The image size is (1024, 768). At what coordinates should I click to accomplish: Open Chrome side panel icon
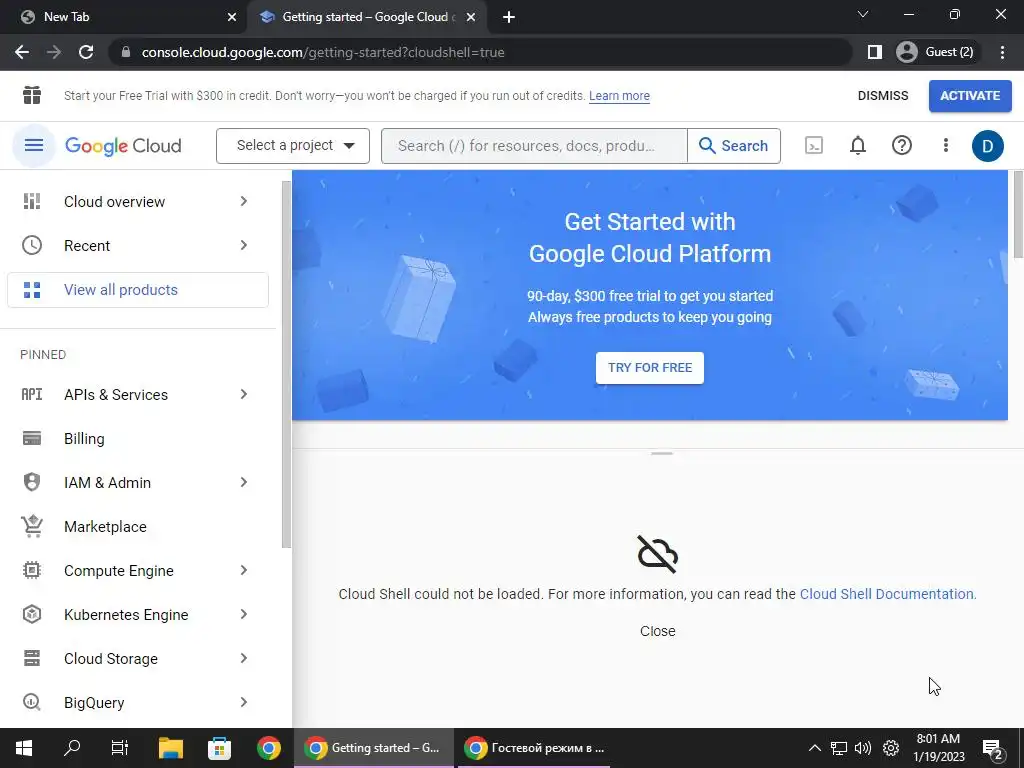pyautogui.click(x=874, y=52)
